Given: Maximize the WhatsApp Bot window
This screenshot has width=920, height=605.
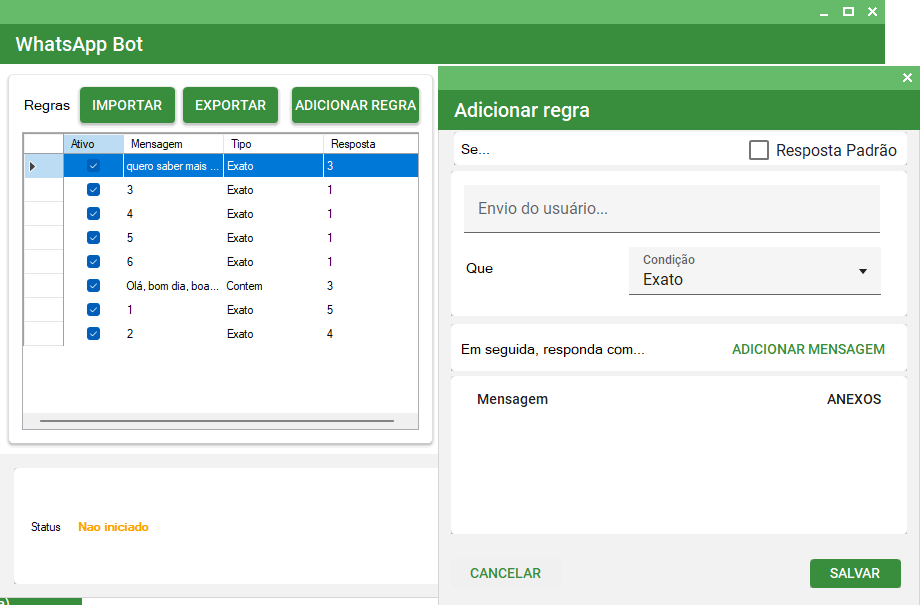Looking at the screenshot, I should coord(848,12).
